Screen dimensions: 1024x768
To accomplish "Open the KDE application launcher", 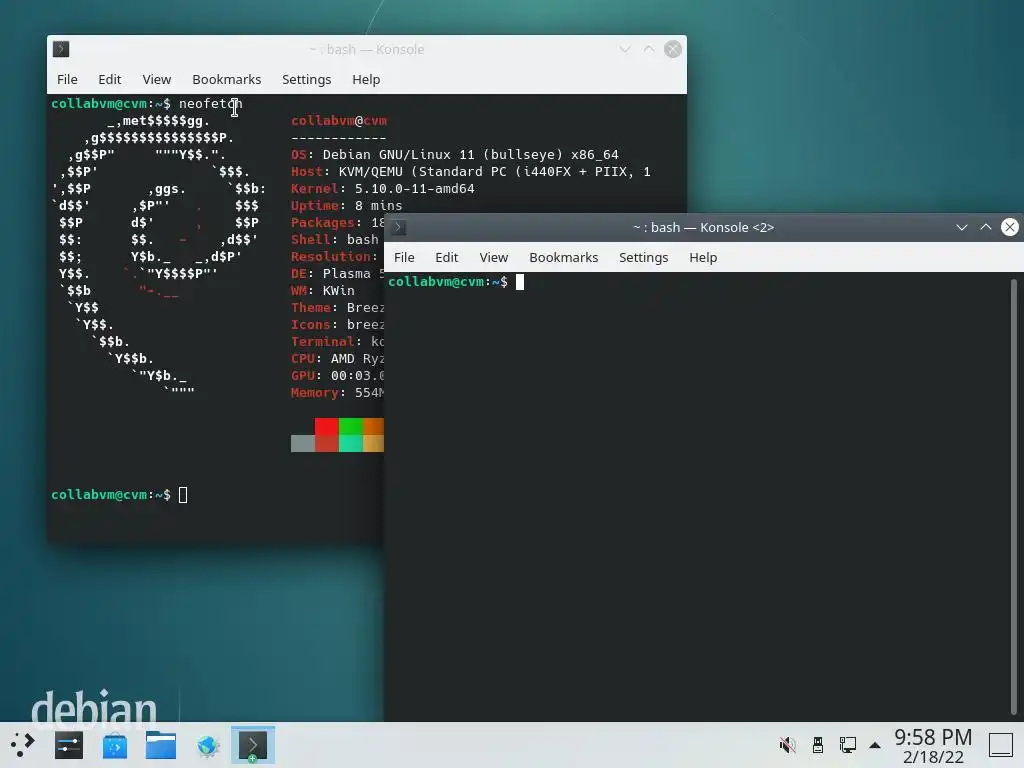I will (22, 744).
